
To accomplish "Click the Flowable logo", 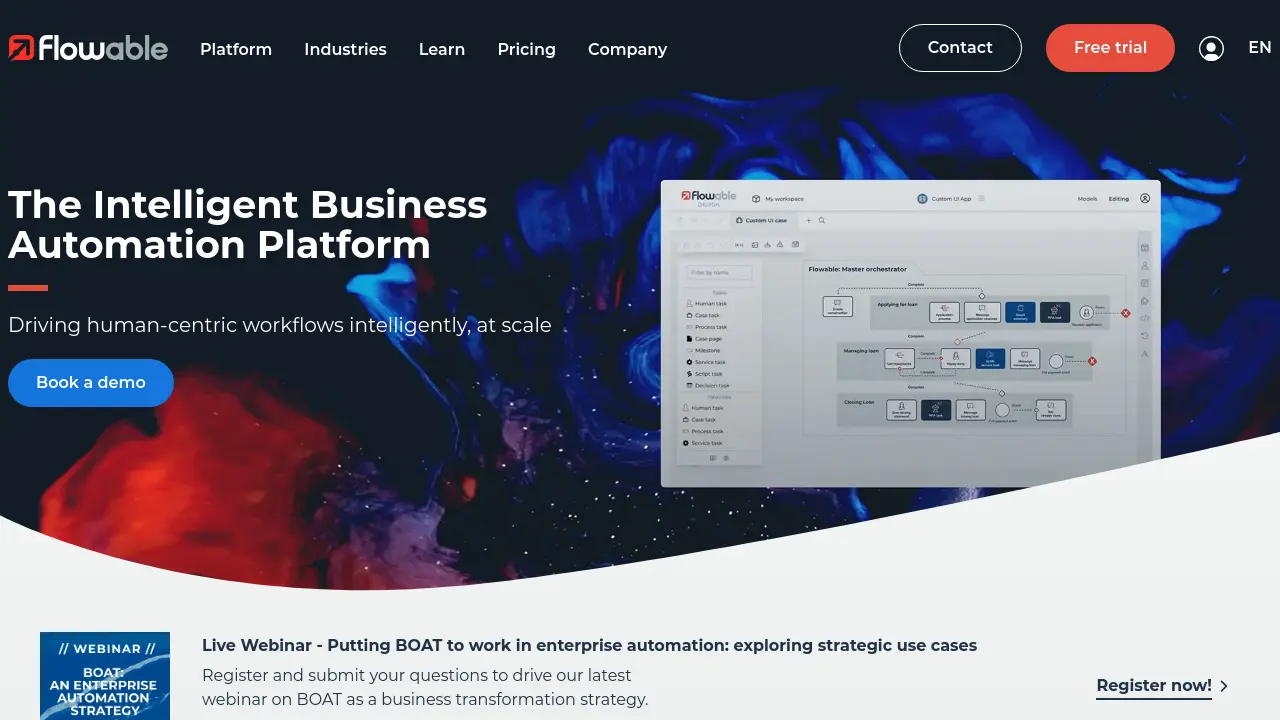I will (x=88, y=48).
